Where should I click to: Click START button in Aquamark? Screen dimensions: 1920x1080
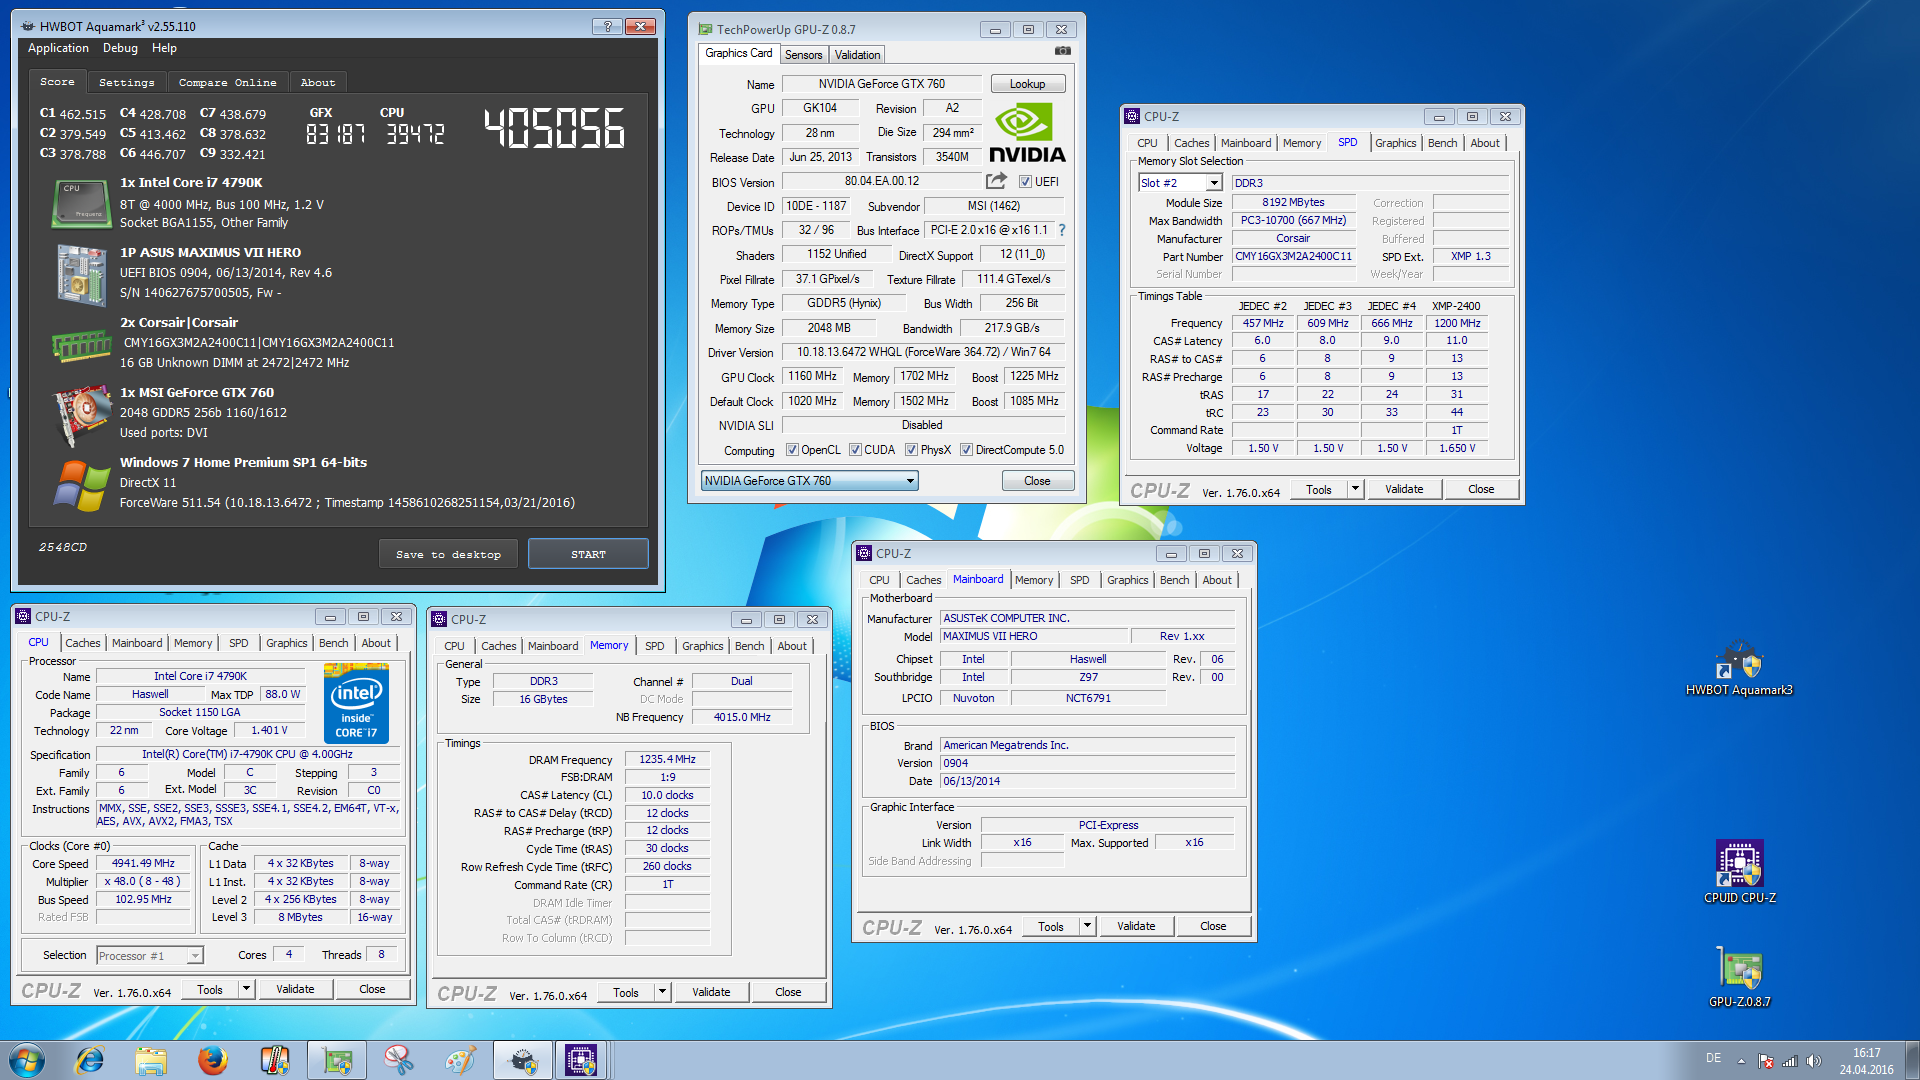[x=588, y=554]
